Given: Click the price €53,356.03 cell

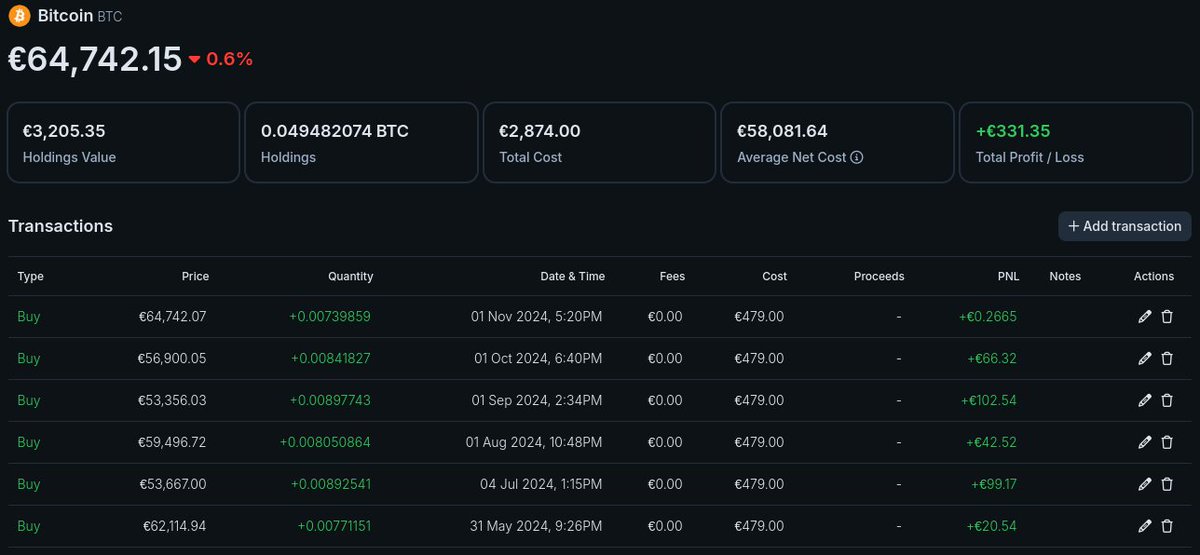Looking at the screenshot, I should [x=172, y=401].
